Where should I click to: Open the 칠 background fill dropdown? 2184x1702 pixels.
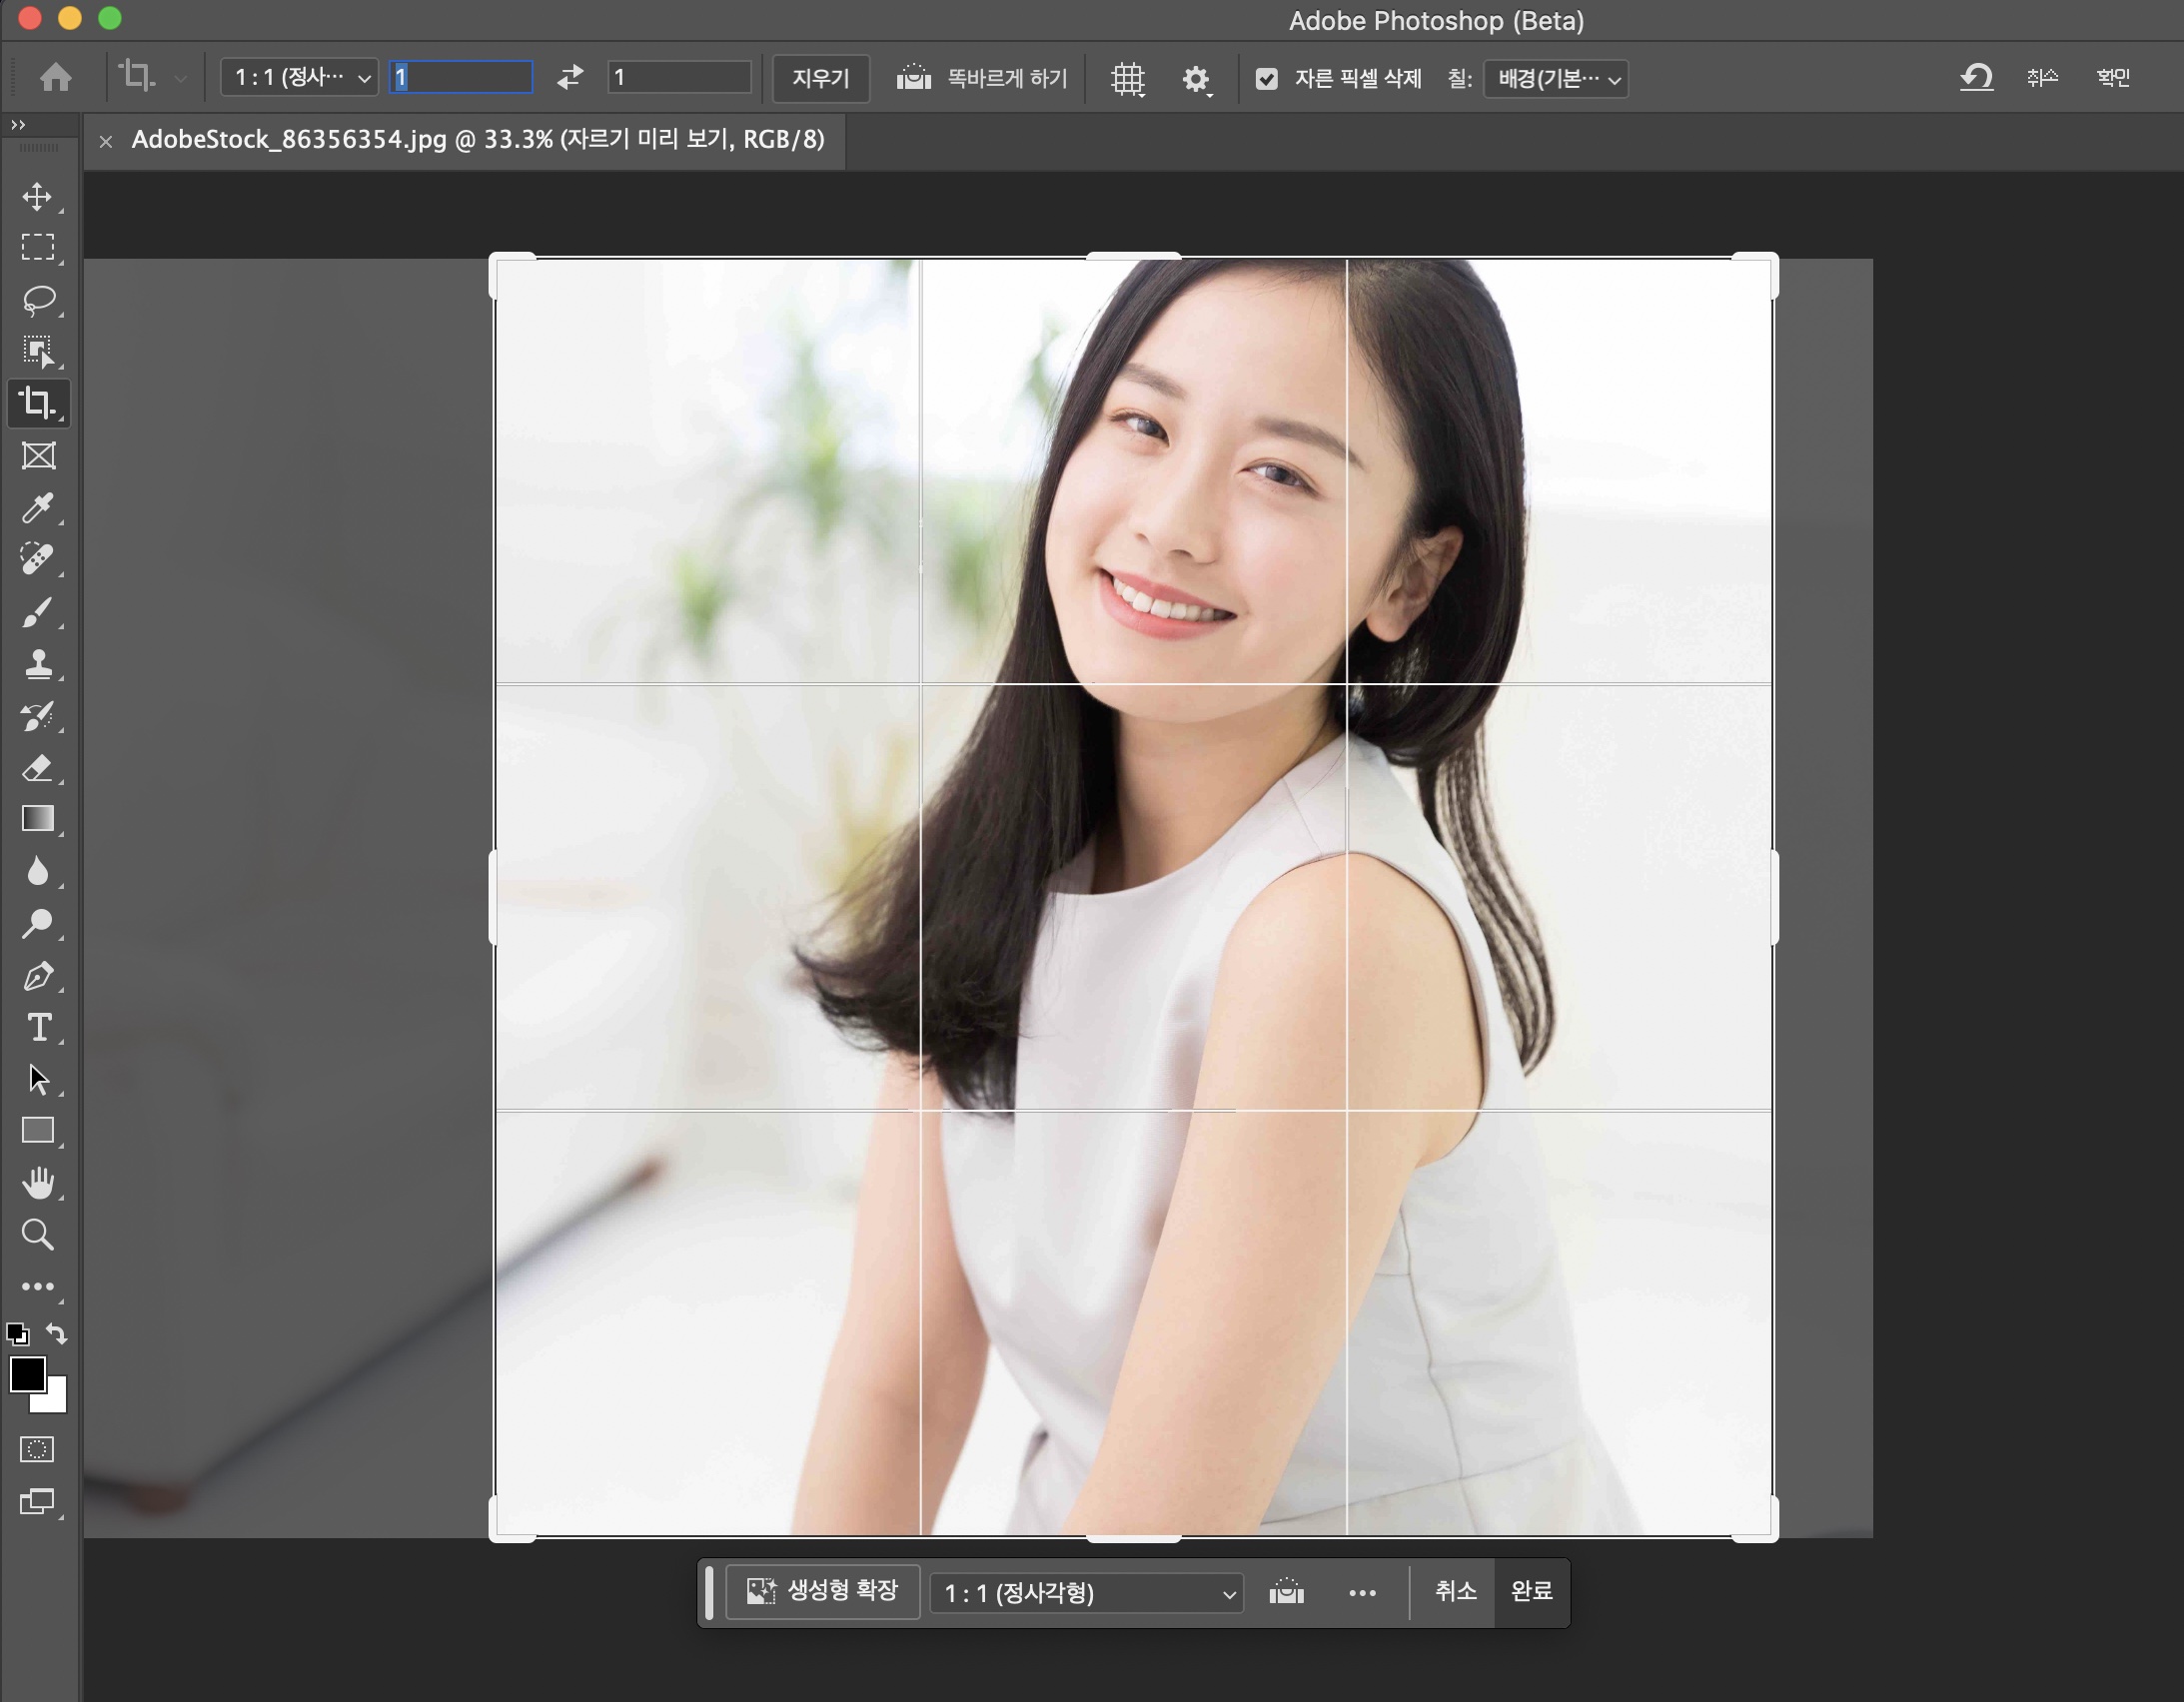click(1556, 78)
